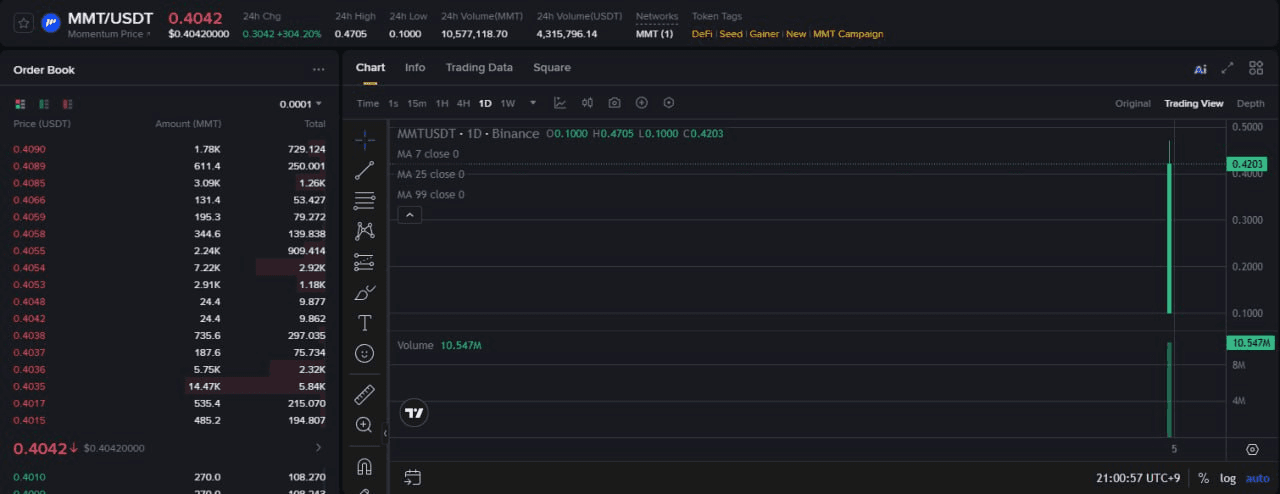Click the 0.4010 bid price row
Image resolution: width=1280 pixels, height=494 pixels.
tap(169, 477)
